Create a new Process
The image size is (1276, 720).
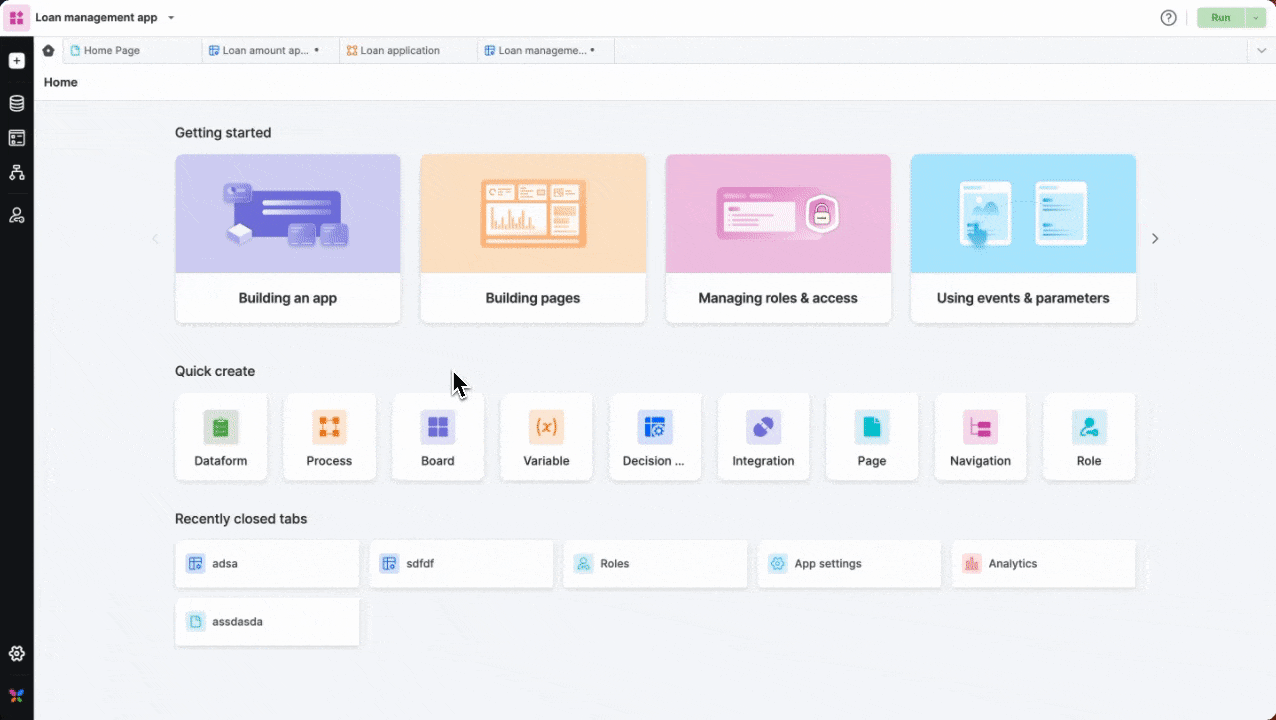(329, 437)
